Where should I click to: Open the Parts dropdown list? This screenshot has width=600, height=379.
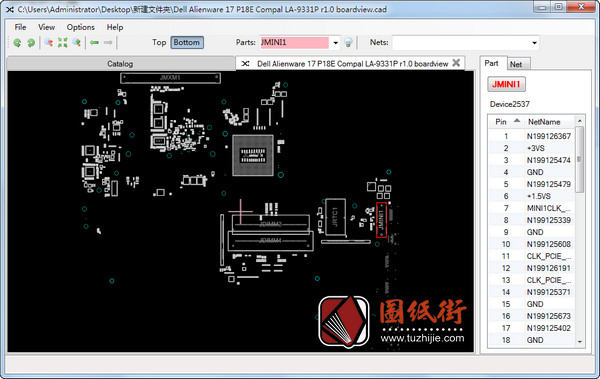335,42
